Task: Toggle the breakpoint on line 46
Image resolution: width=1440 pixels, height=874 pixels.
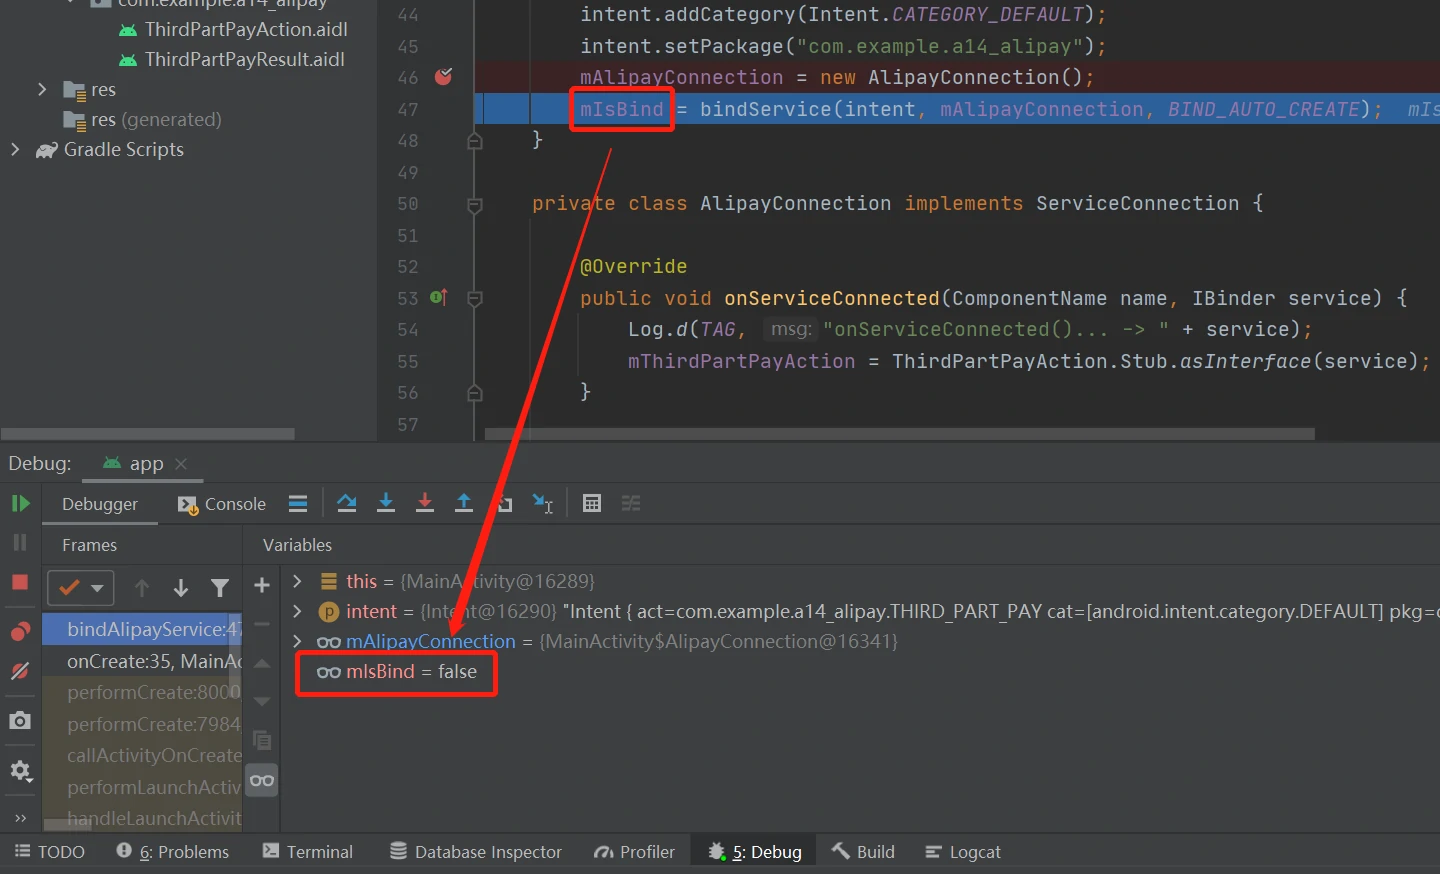Action: 443,77
